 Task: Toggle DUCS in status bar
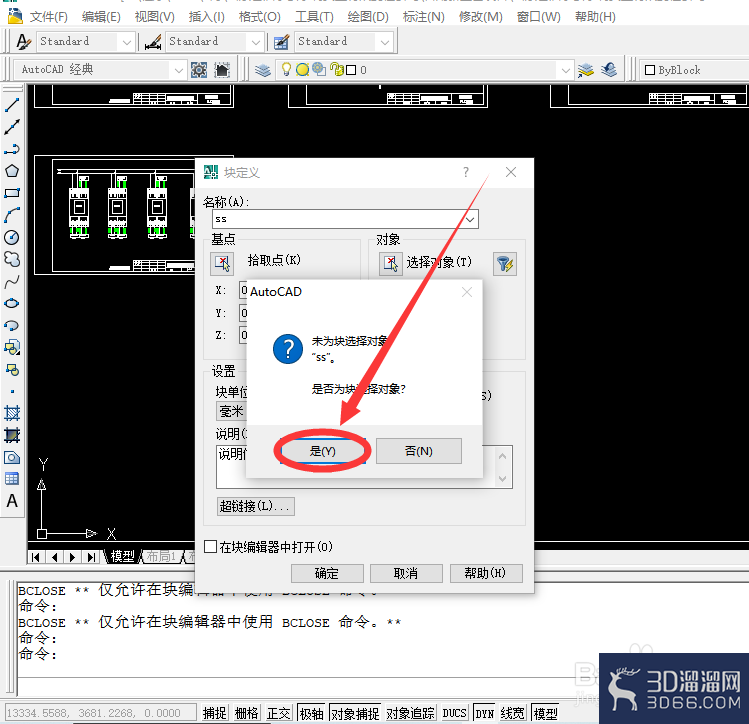pyautogui.click(x=454, y=713)
